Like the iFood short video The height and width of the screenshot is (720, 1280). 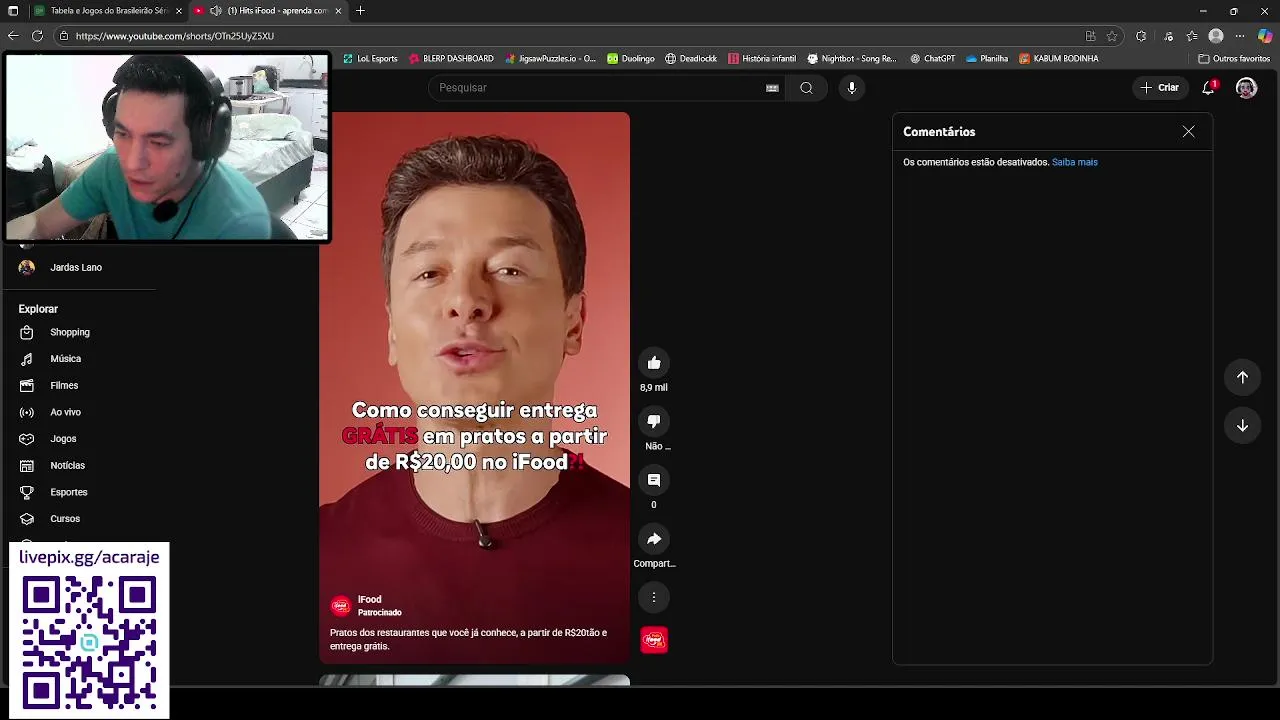(x=654, y=363)
